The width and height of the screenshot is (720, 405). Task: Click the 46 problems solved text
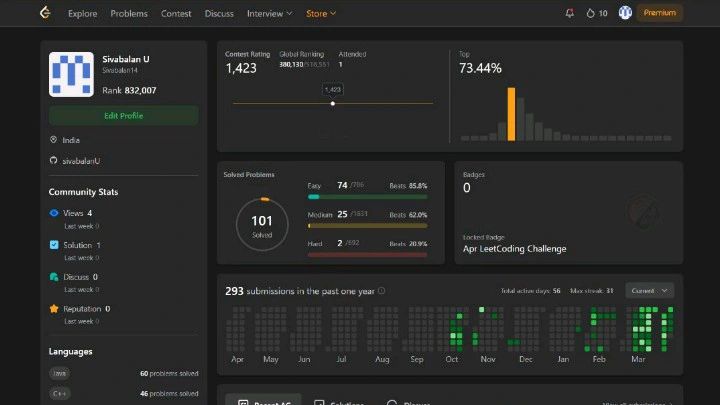[x=169, y=394]
